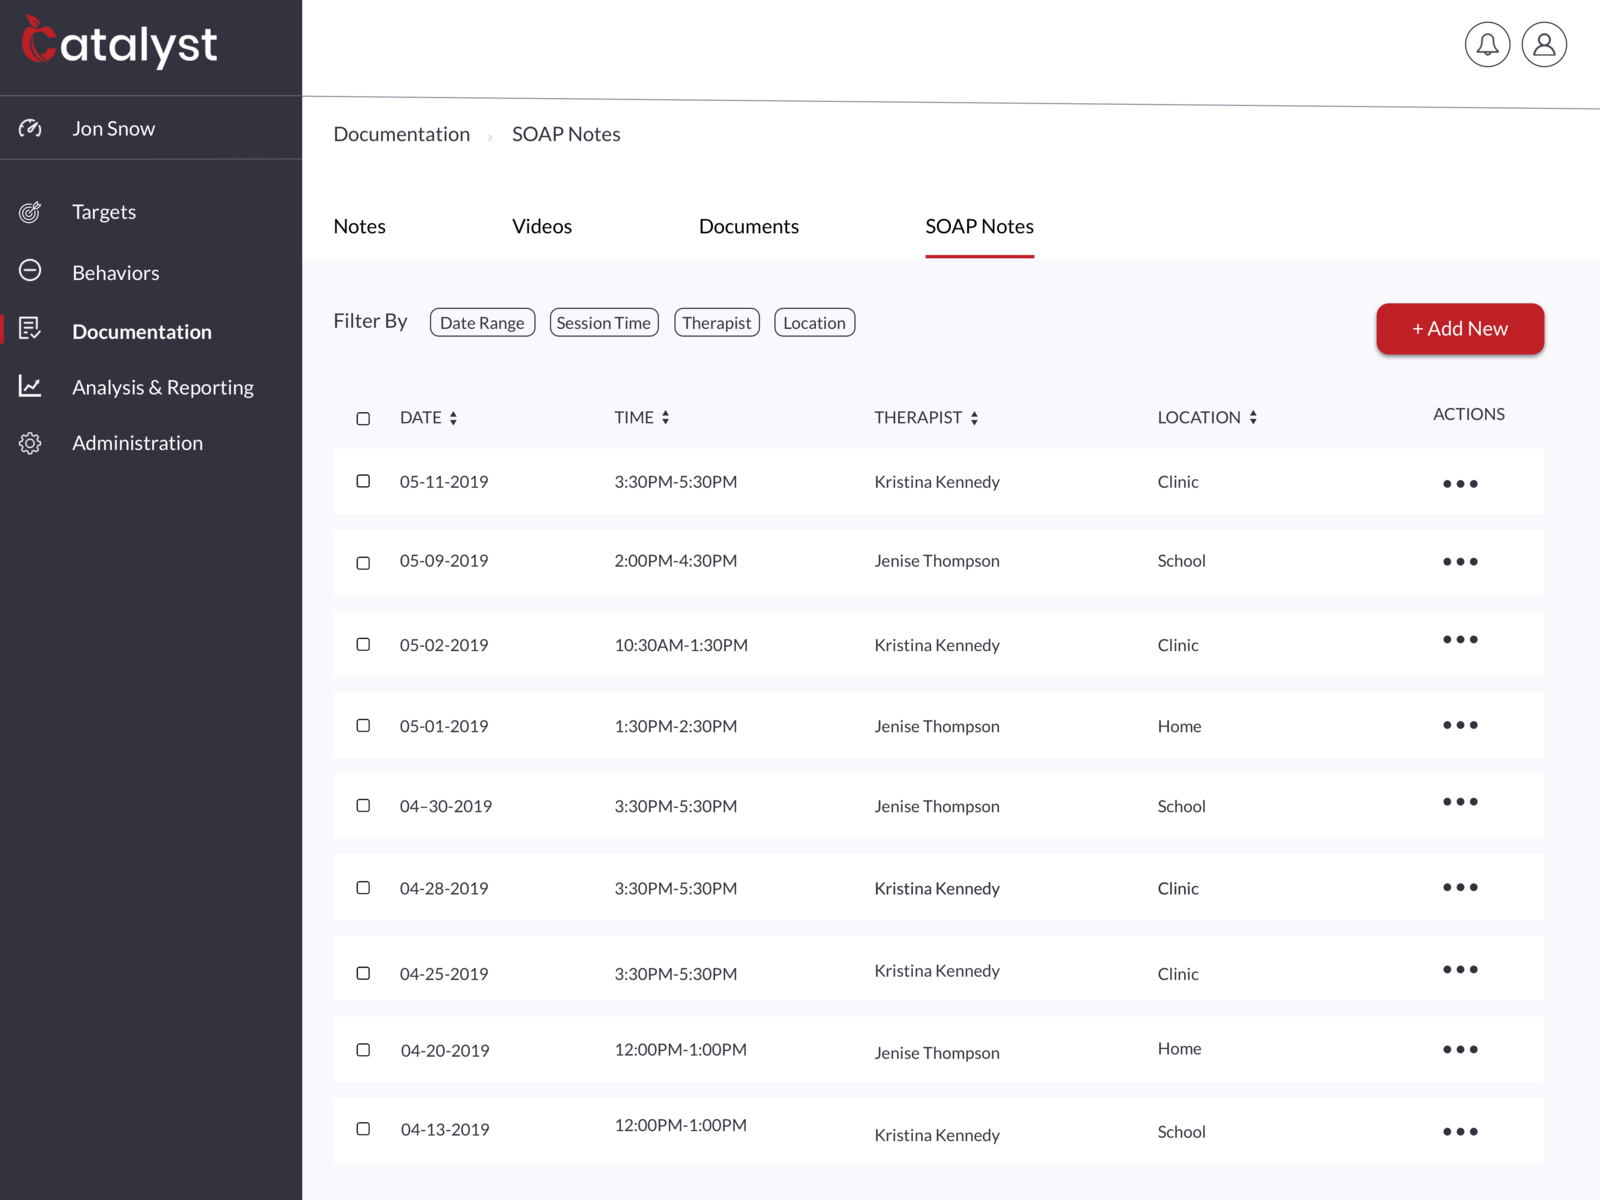Viewport: 1600px width, 1200px height.
Task: Open actions menu for the 05-11-2019 entry
Action: (1461, 483)
